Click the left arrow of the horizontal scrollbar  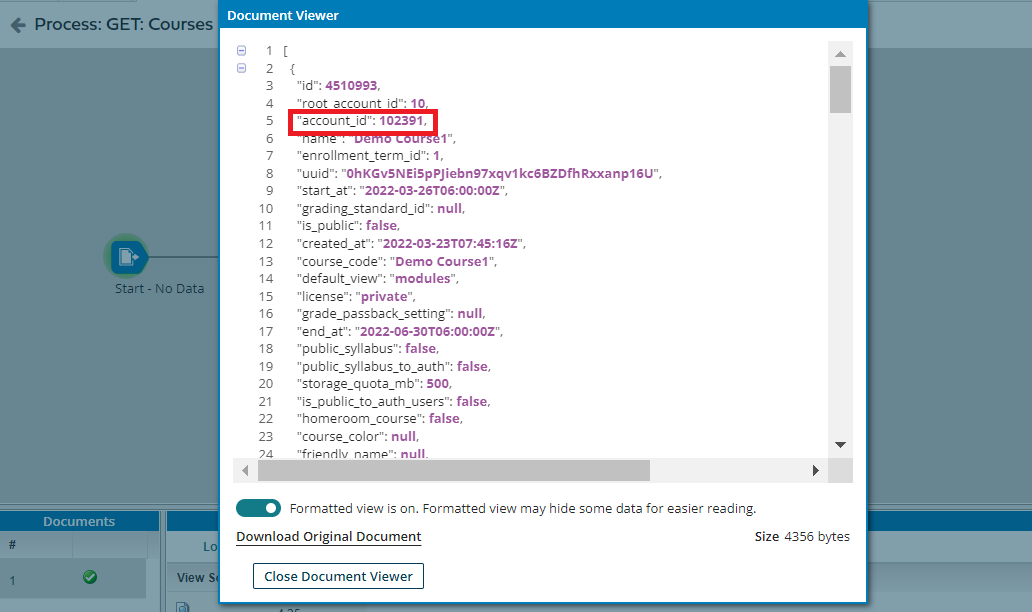click(245, 470)
